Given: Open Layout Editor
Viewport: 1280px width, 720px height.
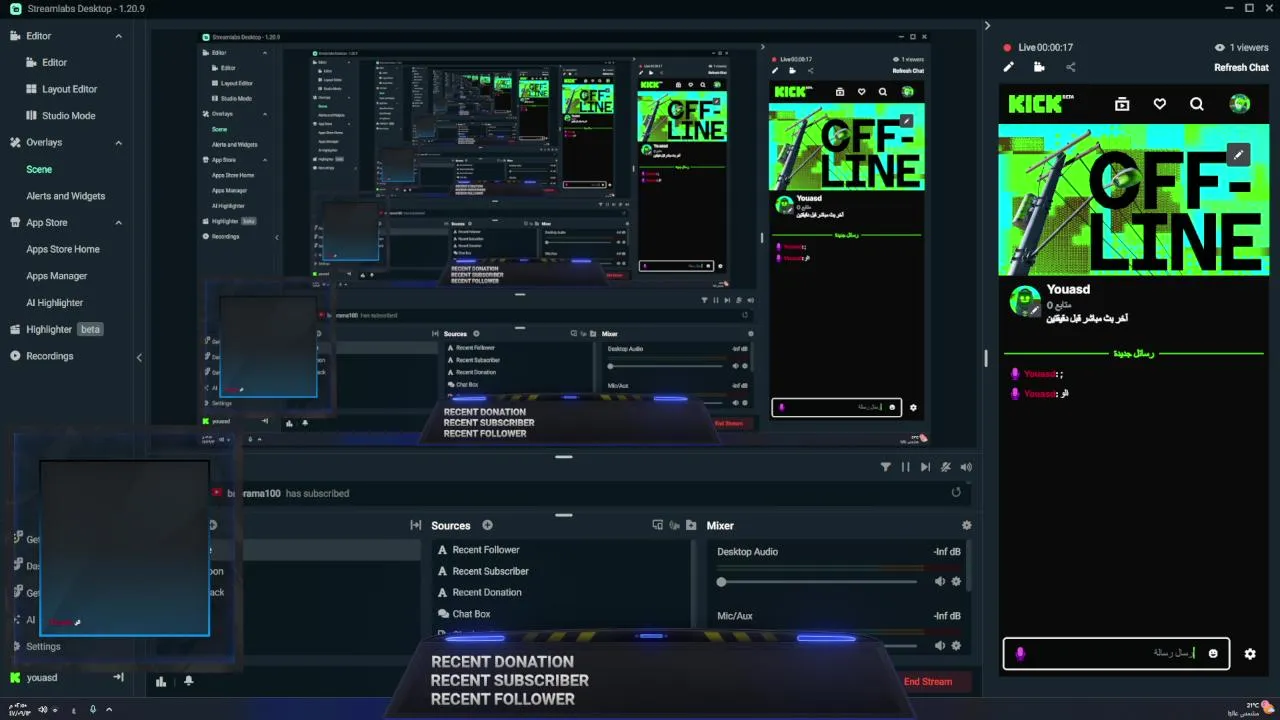Looking at the screenshot, I should [x=69, y=89].
